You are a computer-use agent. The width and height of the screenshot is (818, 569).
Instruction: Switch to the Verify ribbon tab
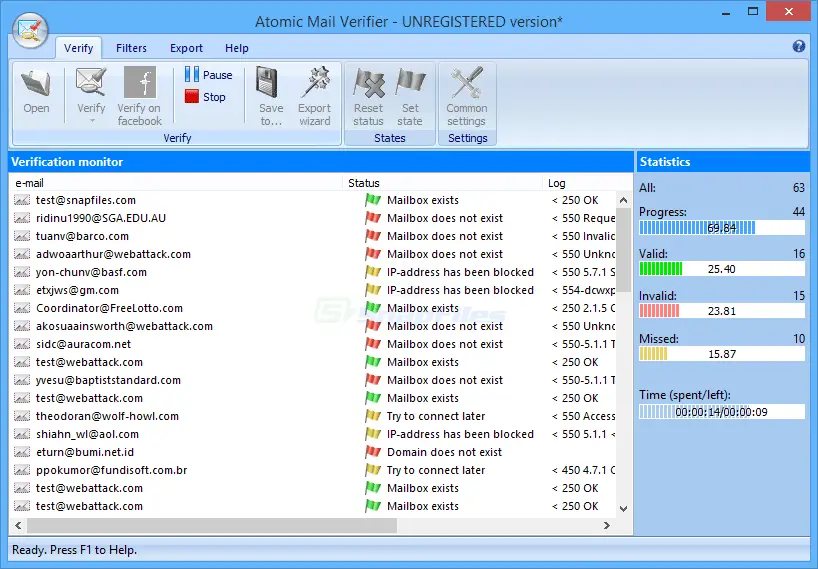(78, 48)
